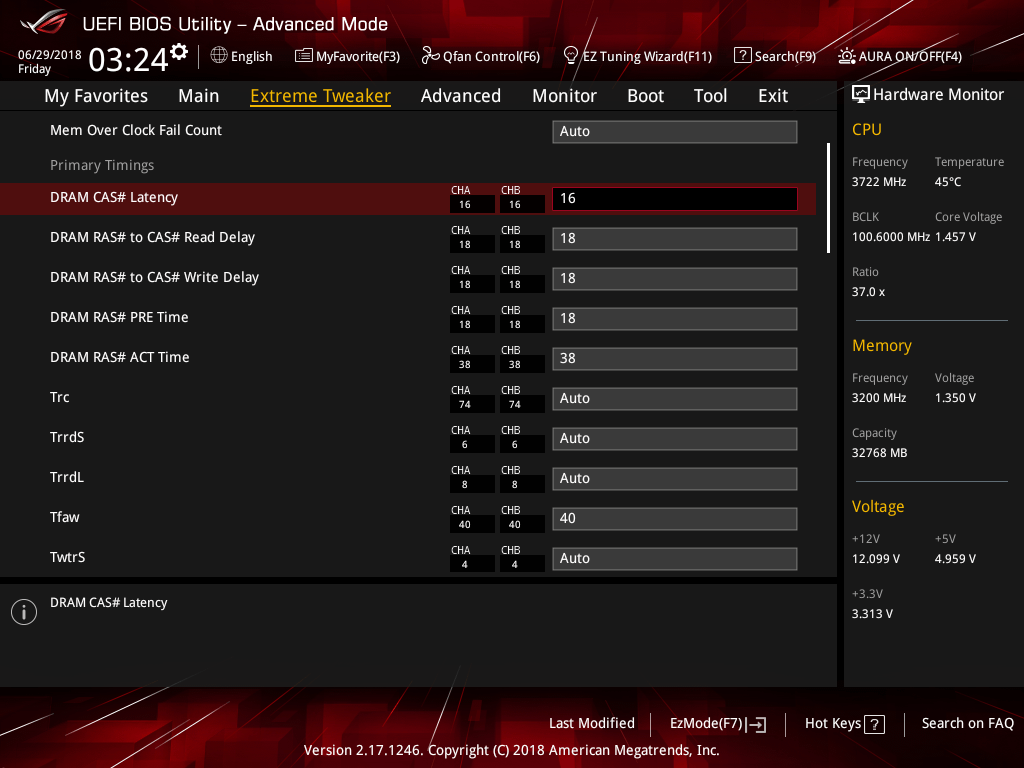Open the clock settings gear icon
The image size is (1024, 768).
click(x=179, y=51)
